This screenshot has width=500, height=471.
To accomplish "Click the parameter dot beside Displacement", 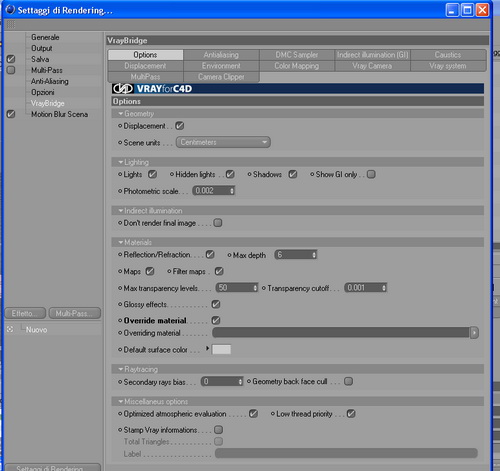I will tap(120, 126).
